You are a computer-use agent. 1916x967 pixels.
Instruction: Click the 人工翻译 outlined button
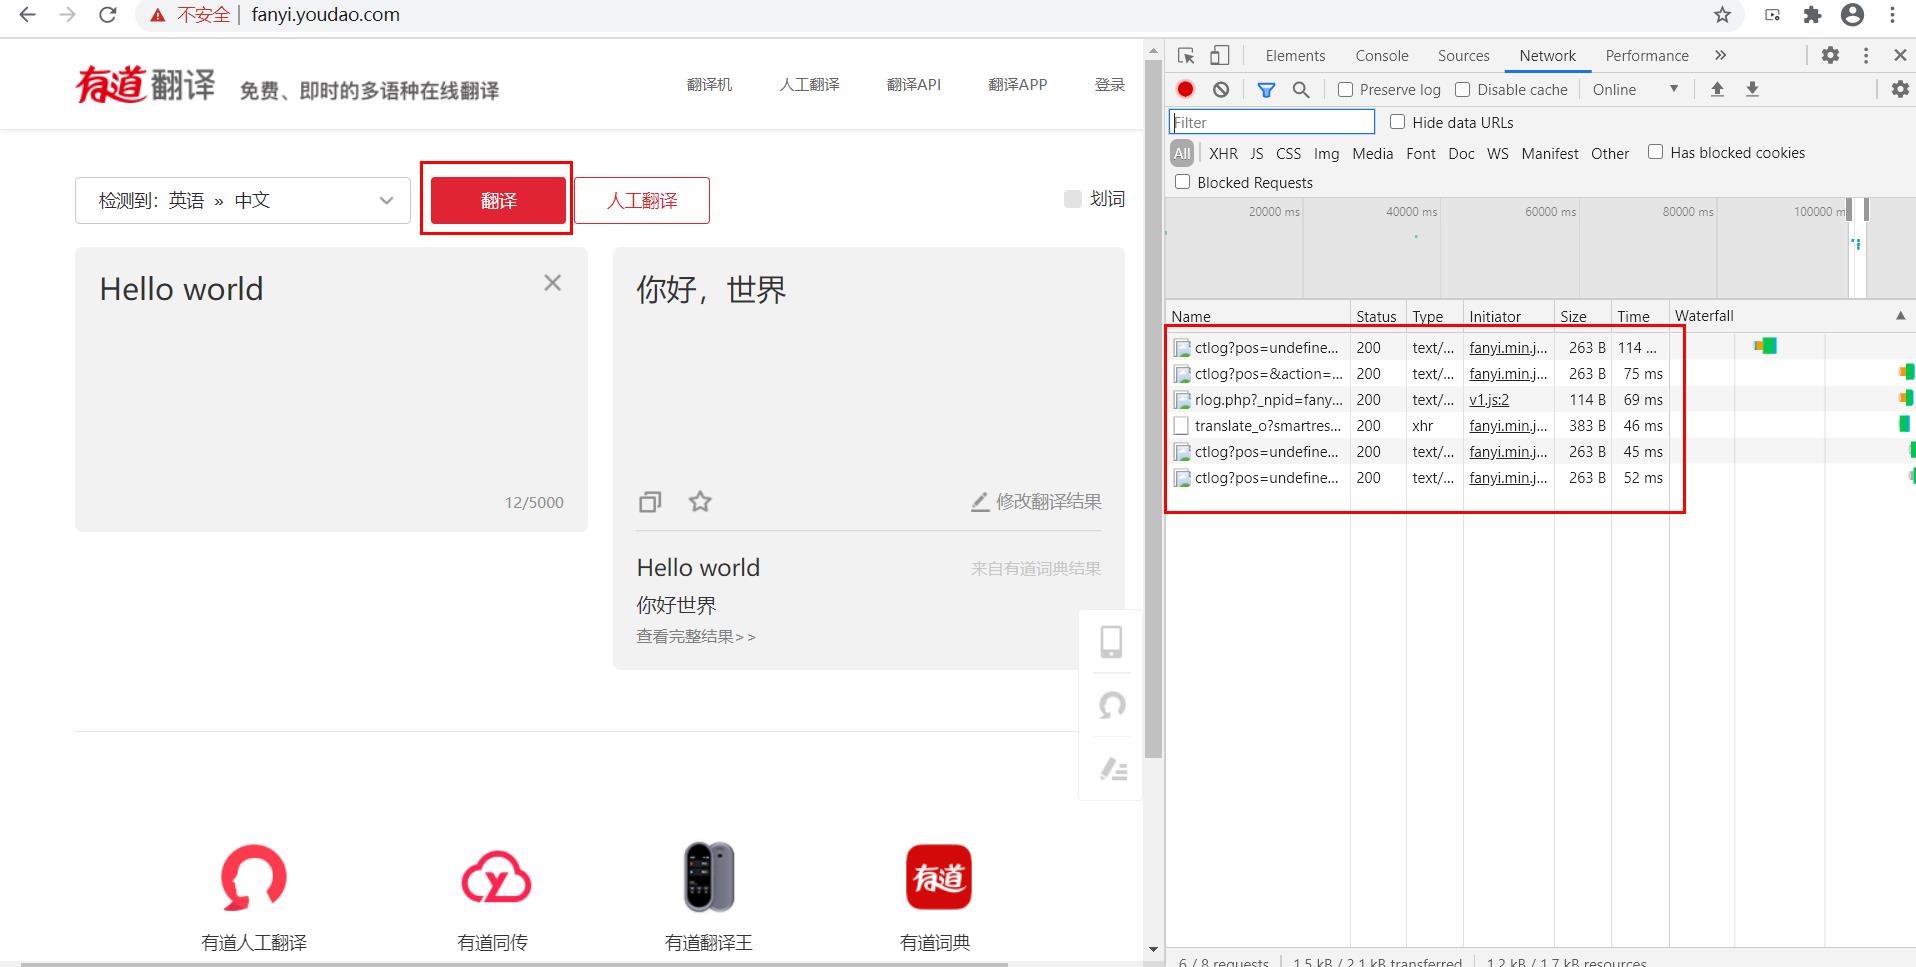(642, 200)
